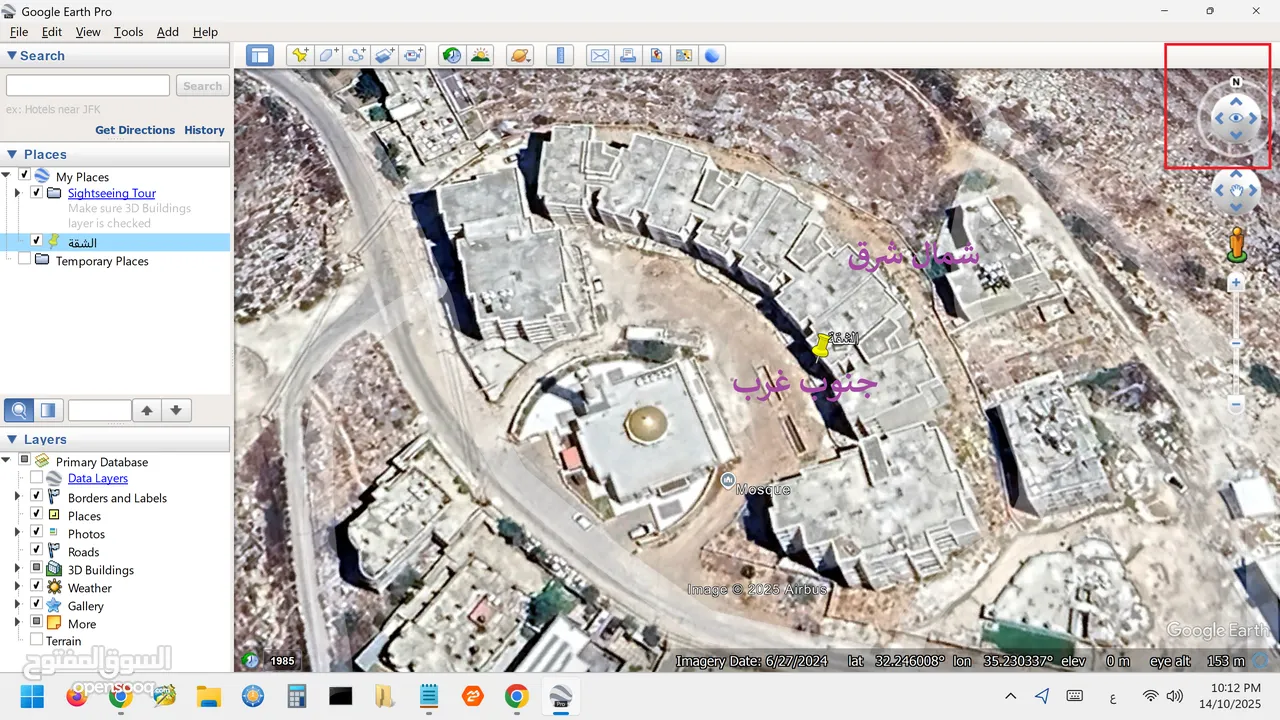
Task: Uncheck the Roads layer checkbox
Action: point(37,551)
